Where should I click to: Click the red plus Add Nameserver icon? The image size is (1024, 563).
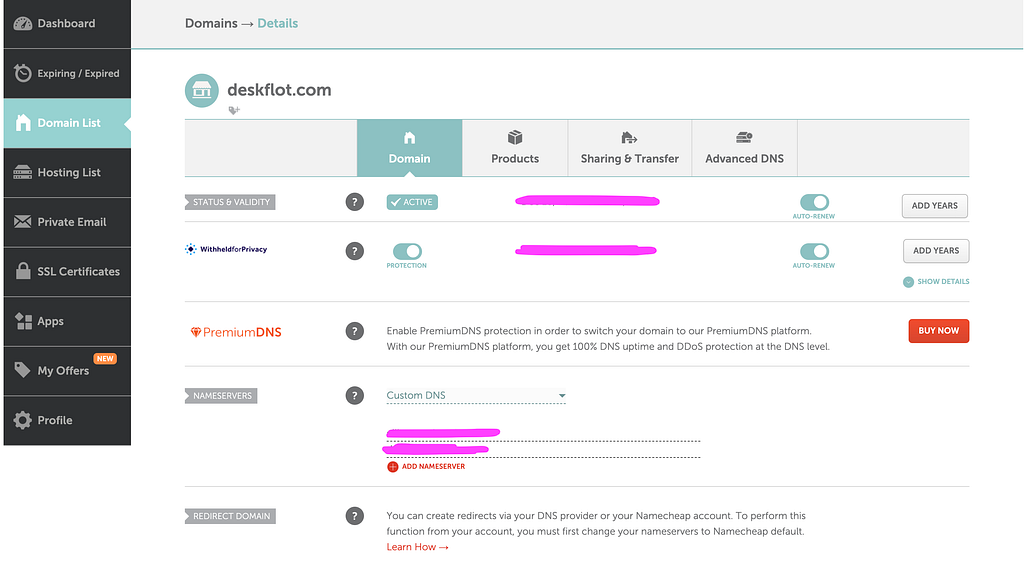pyautogui.click(x=392, y=466)
